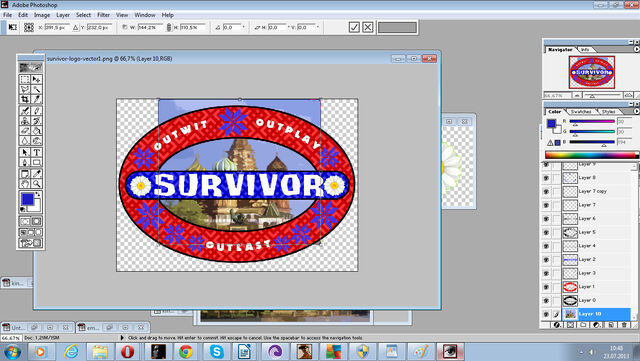
Task: Toggle visibility of Layer 2
Action: [546, 260]
